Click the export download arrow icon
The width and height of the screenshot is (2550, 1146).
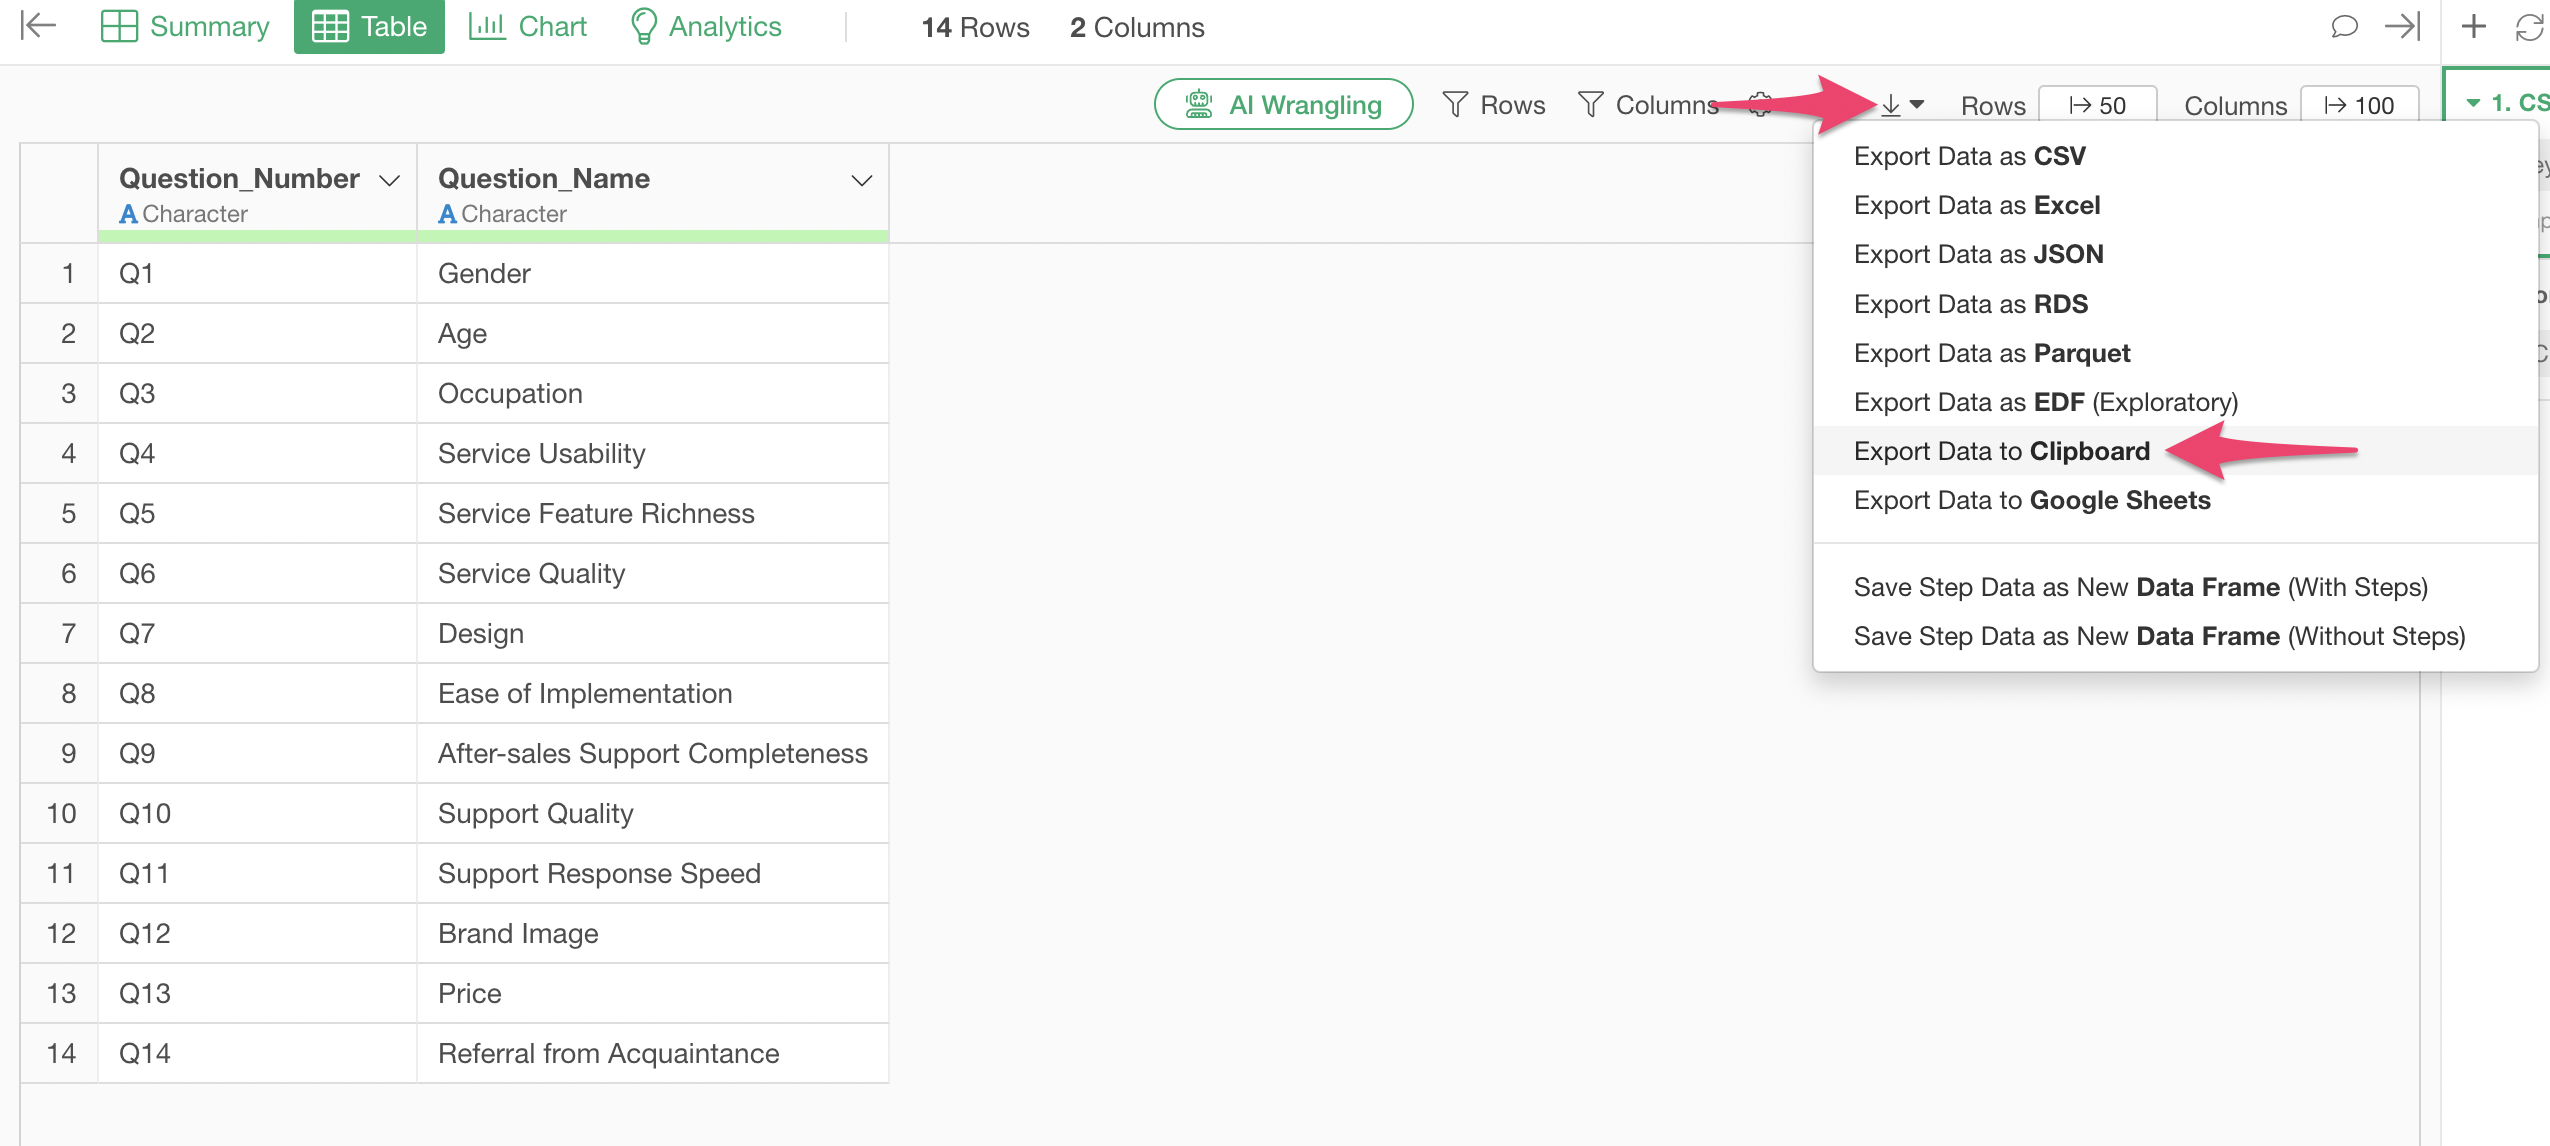(x=1891, y=105)
